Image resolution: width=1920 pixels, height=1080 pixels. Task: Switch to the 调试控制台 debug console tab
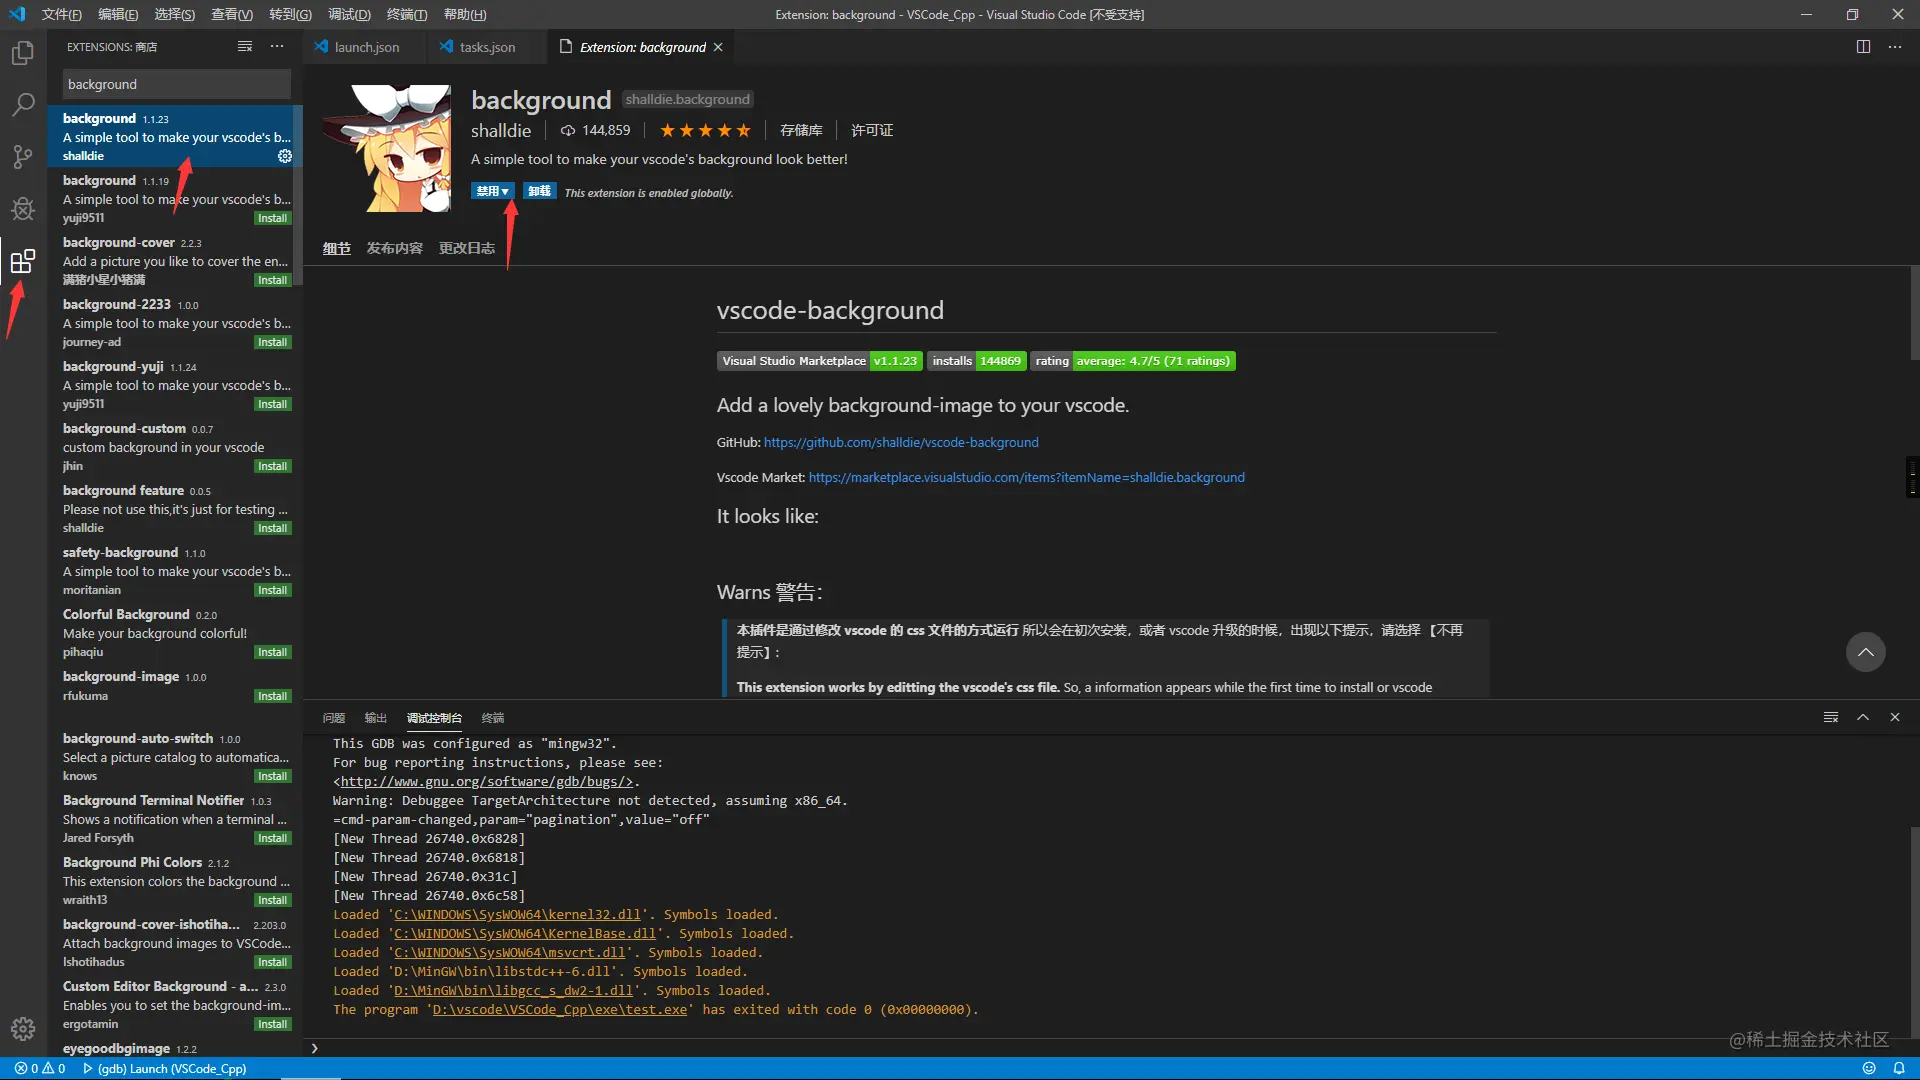(x=434, y=718)
